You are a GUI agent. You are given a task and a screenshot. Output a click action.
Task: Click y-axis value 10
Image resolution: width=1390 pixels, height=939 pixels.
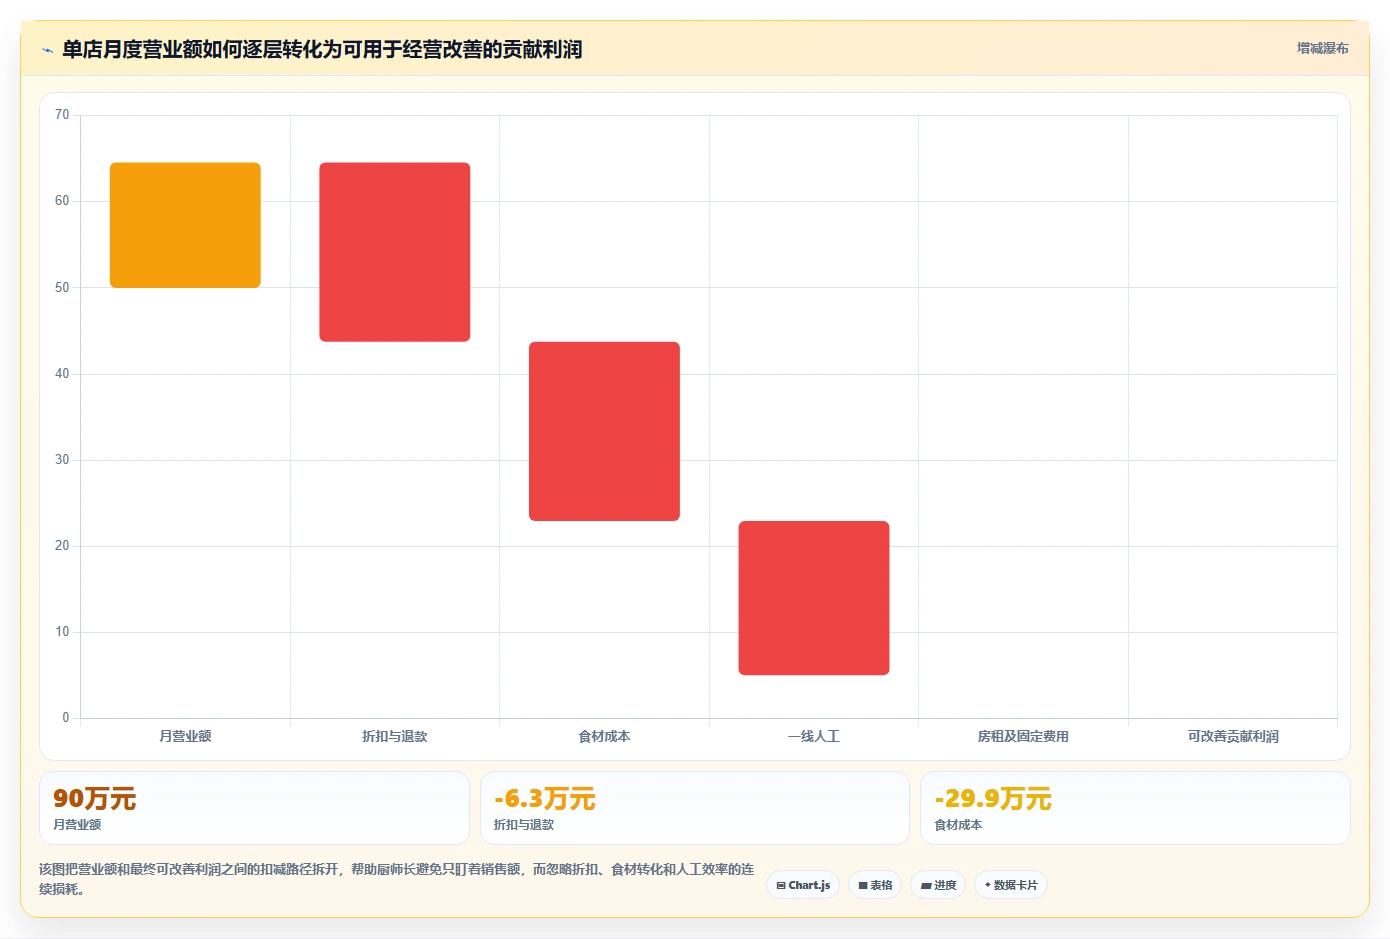coord(62,632)
